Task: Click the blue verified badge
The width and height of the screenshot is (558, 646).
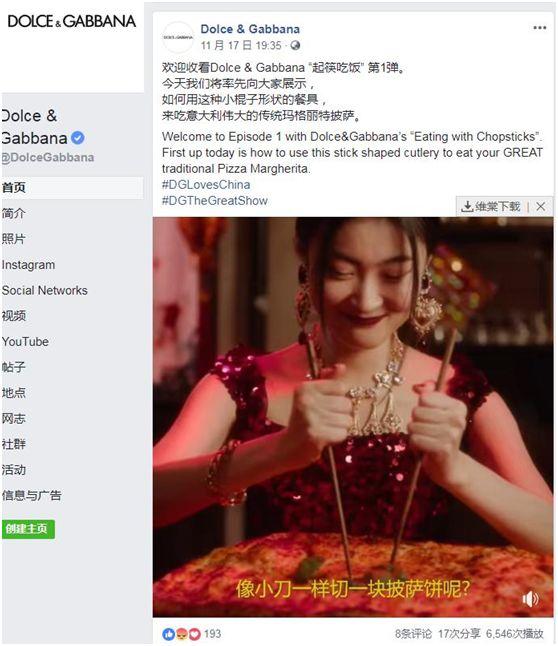Action: tap(77, 138)
